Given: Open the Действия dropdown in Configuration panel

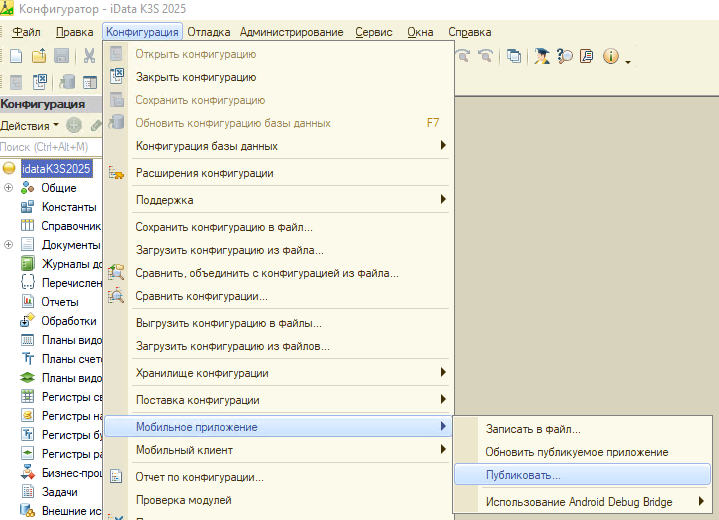Looking at the screenshot, I should 29,126.
